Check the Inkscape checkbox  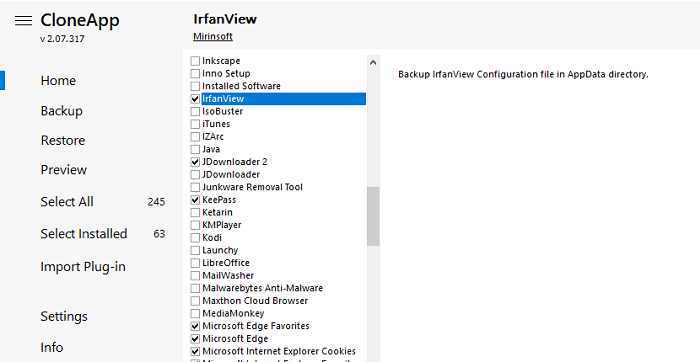point(195,61)
